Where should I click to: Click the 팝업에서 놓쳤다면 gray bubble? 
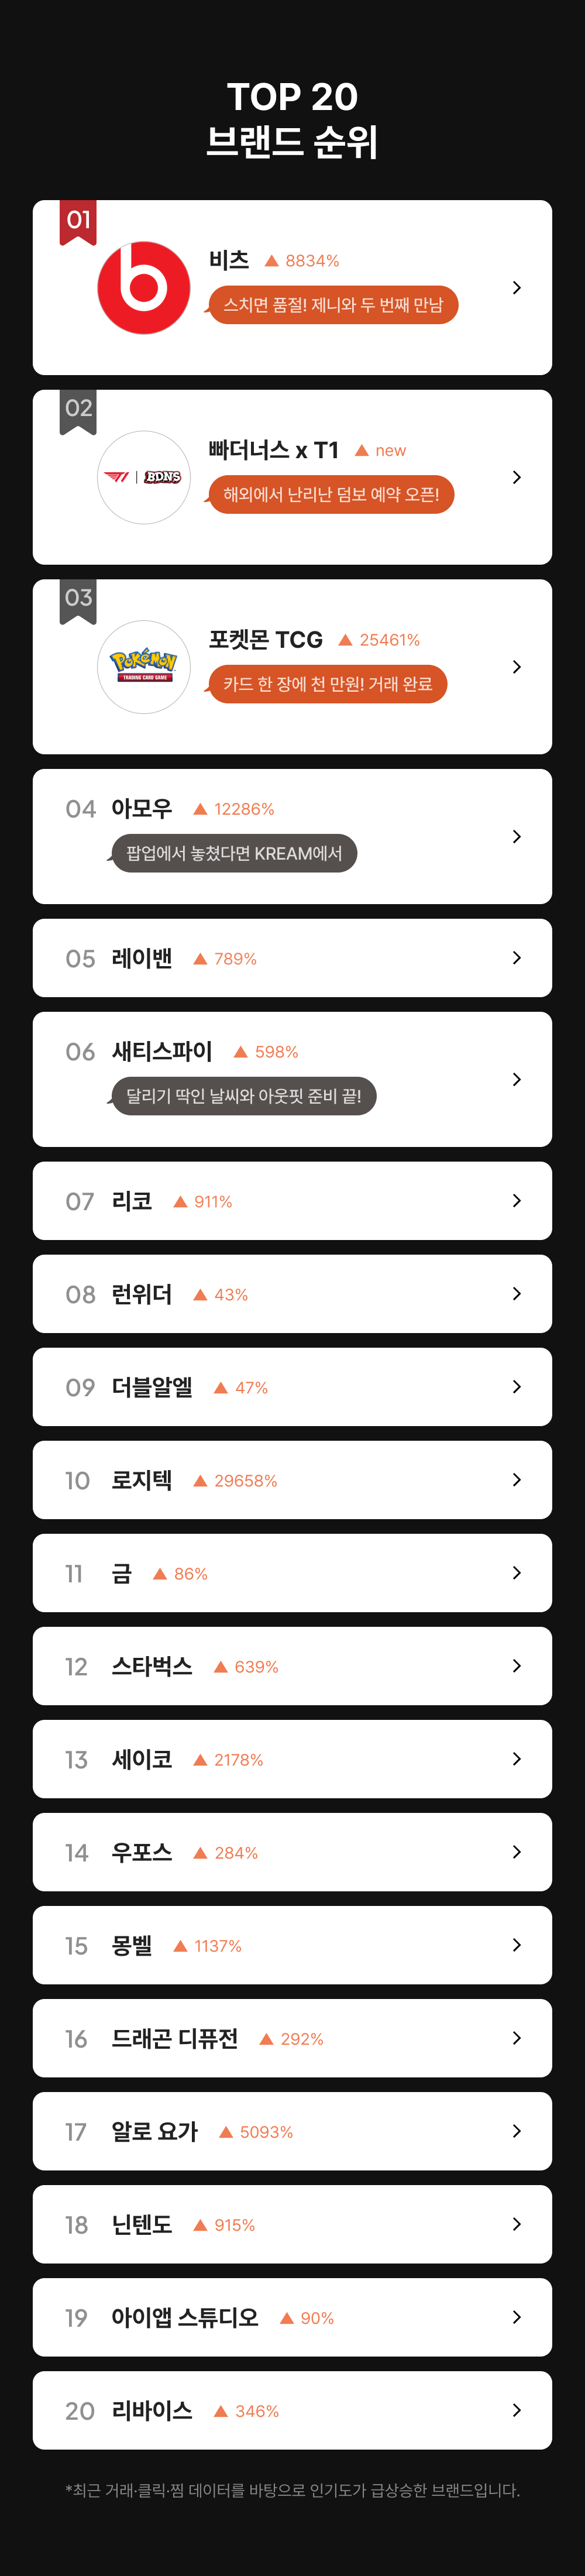coord(234,853)
